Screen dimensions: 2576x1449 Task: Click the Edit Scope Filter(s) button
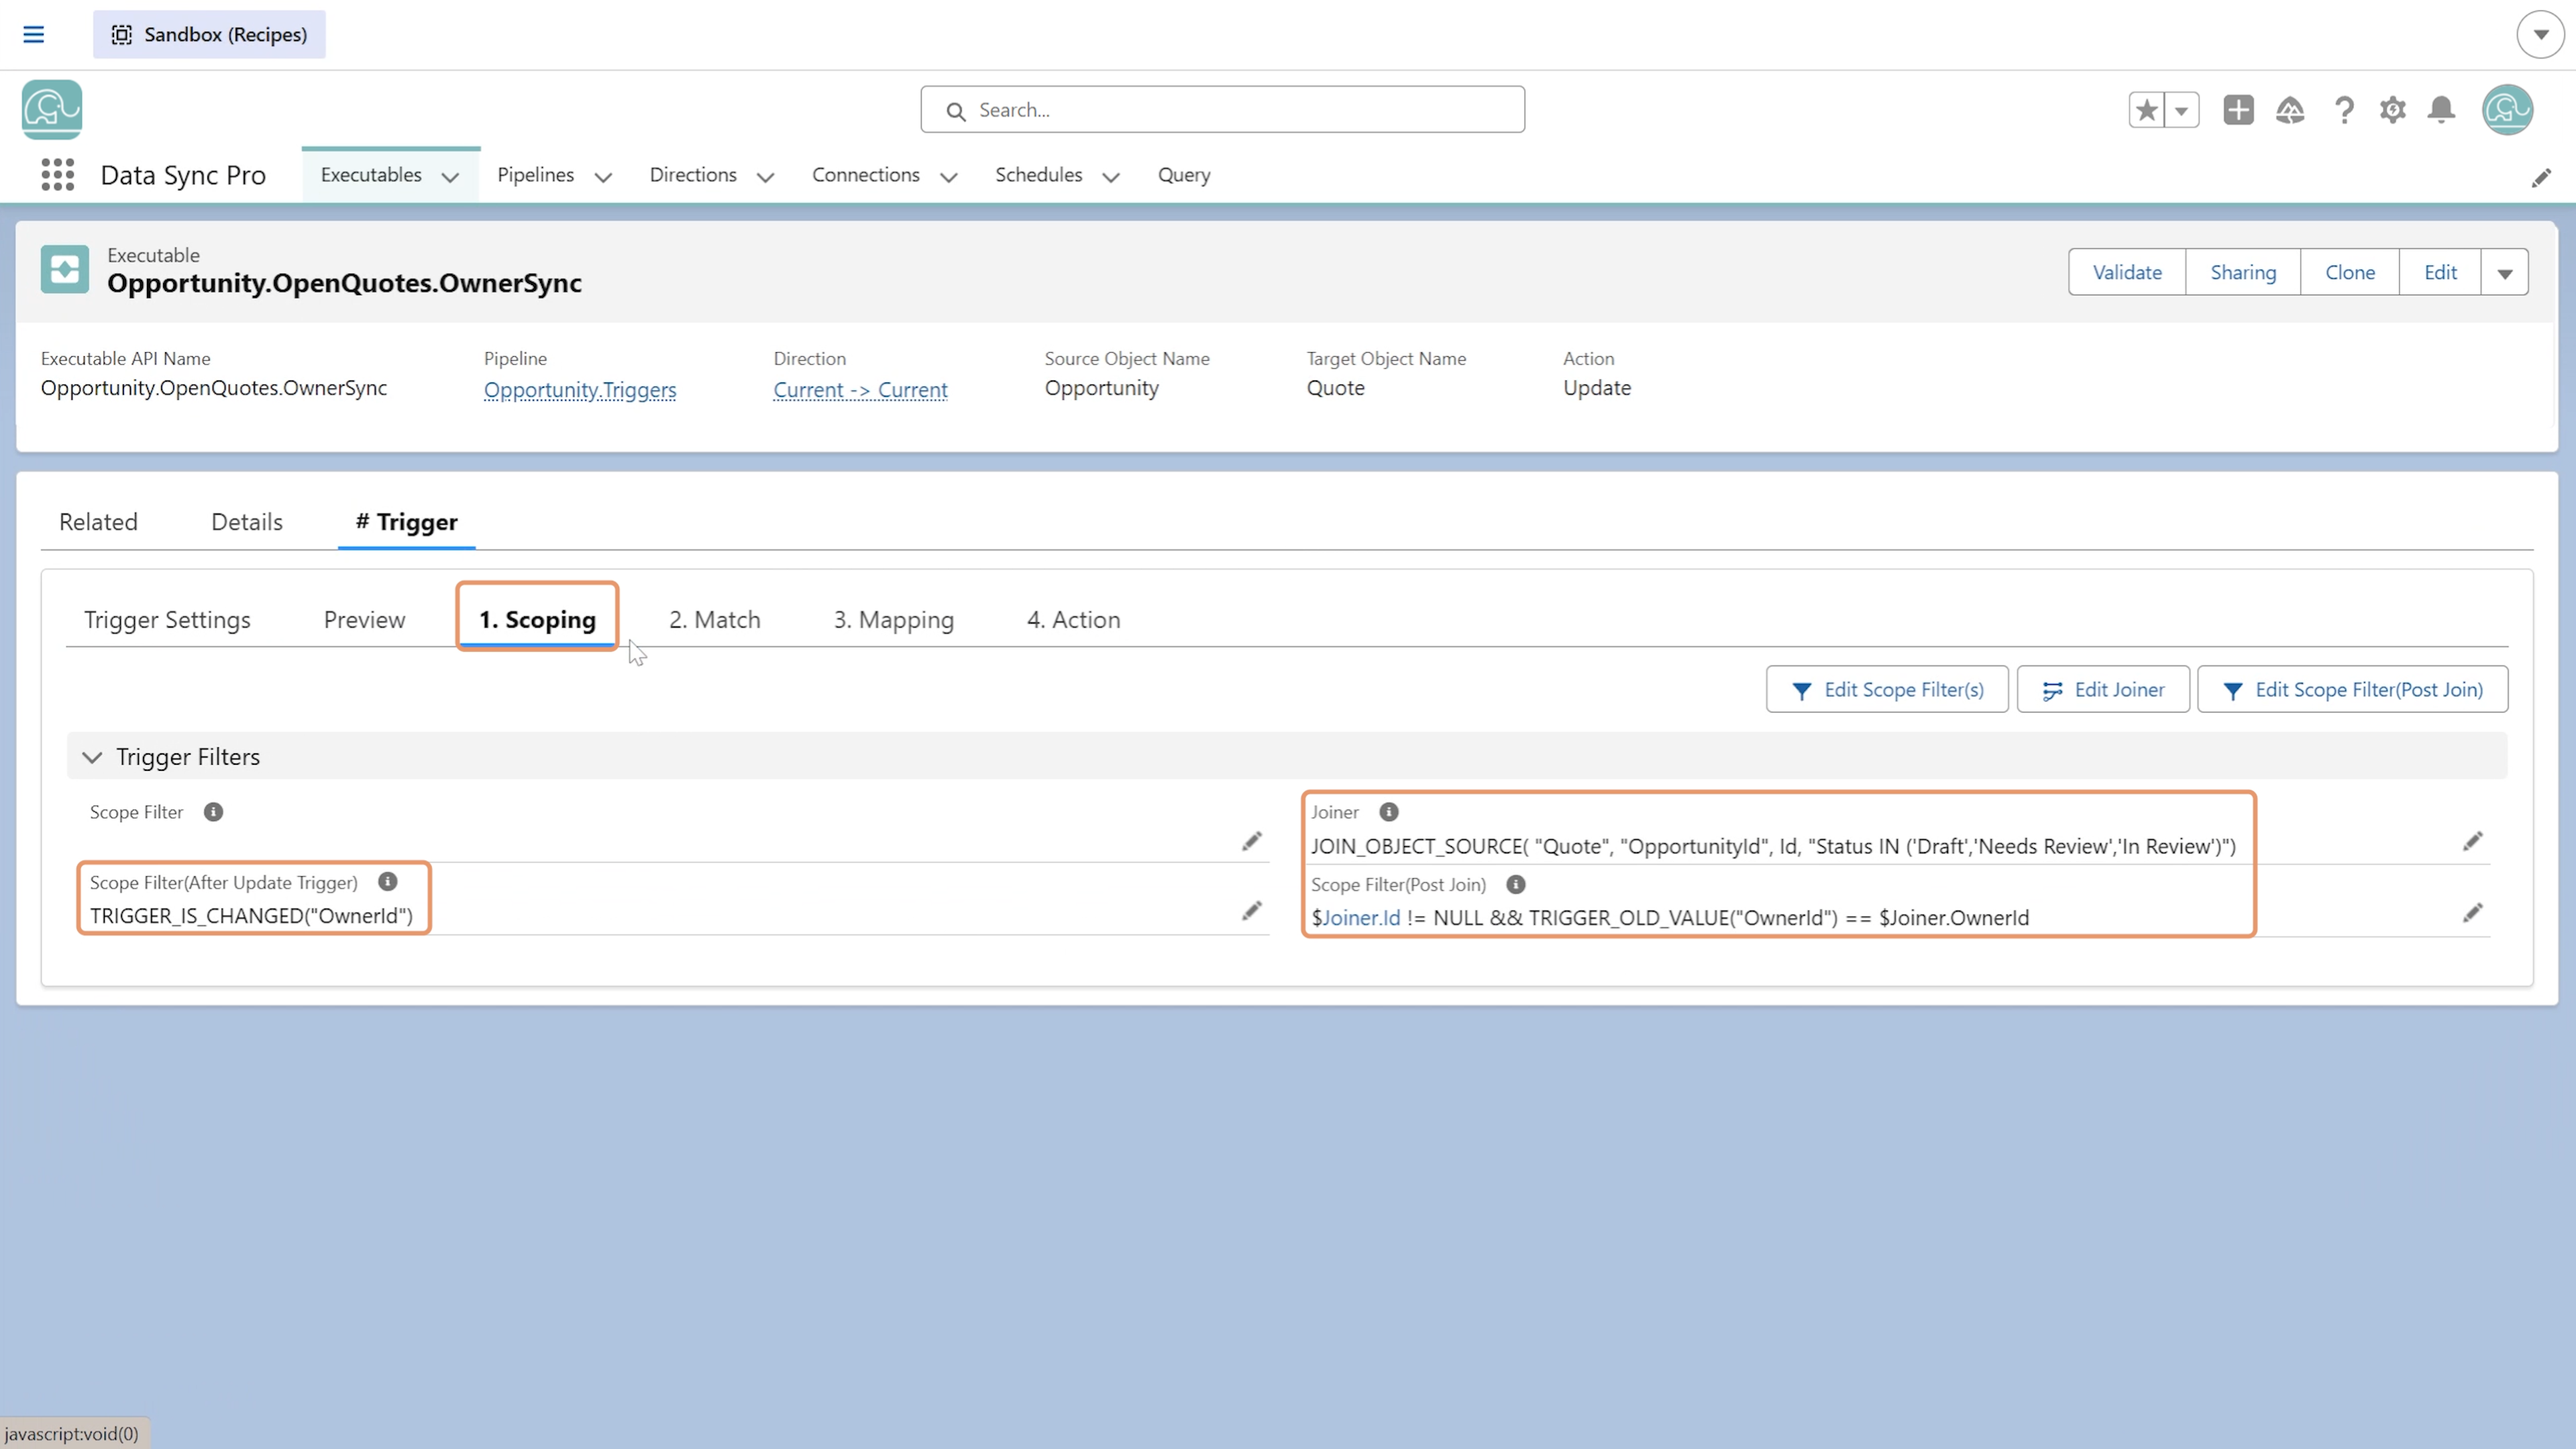click(x=1887, y=689)
